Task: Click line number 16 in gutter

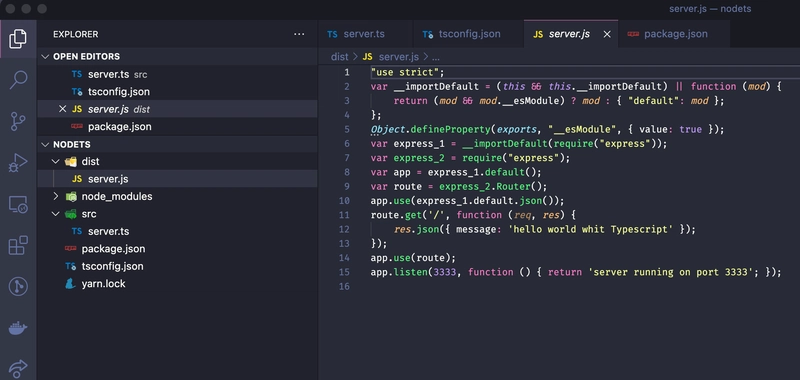Action: coord(344,287)
